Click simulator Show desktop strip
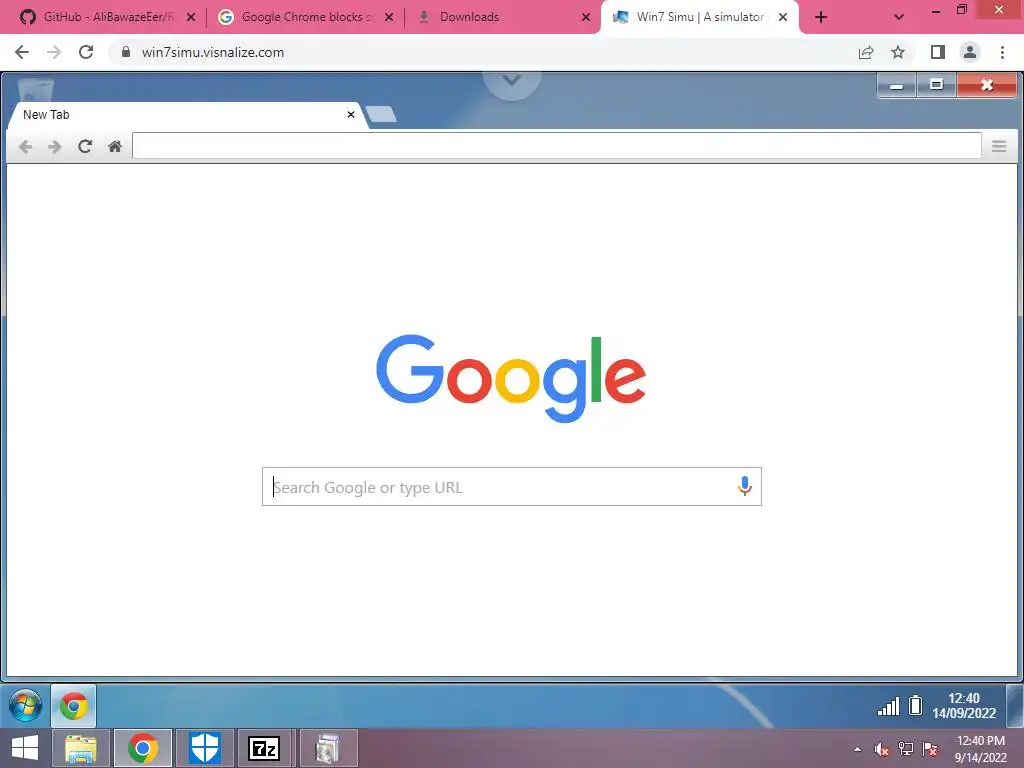Image resolution: width=1024 pixels, height=768 pixels. (x=1015, y=706)
